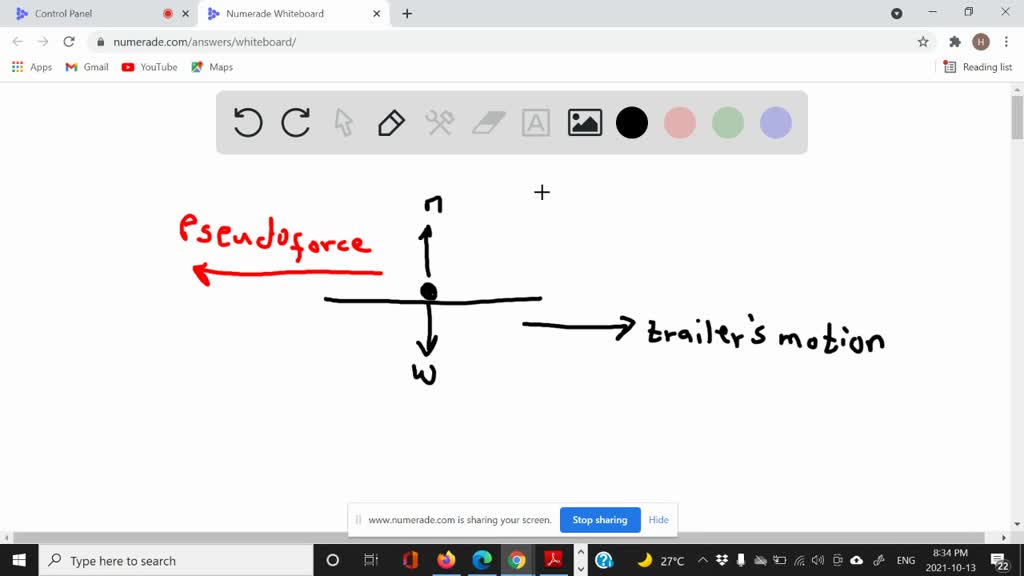Hide the screen sharing notification

[658, 520]
